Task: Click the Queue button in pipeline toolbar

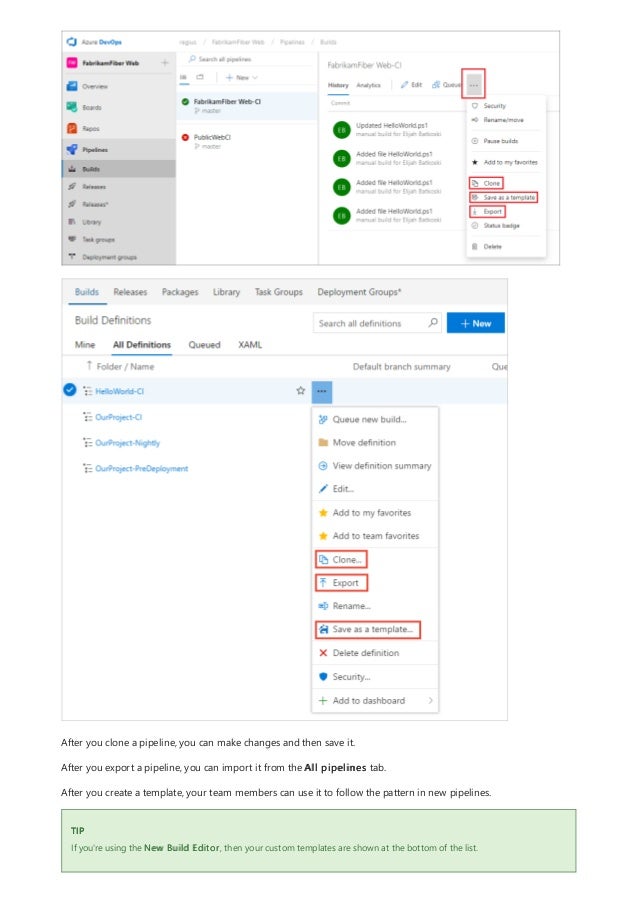Action: pos(446,85)
